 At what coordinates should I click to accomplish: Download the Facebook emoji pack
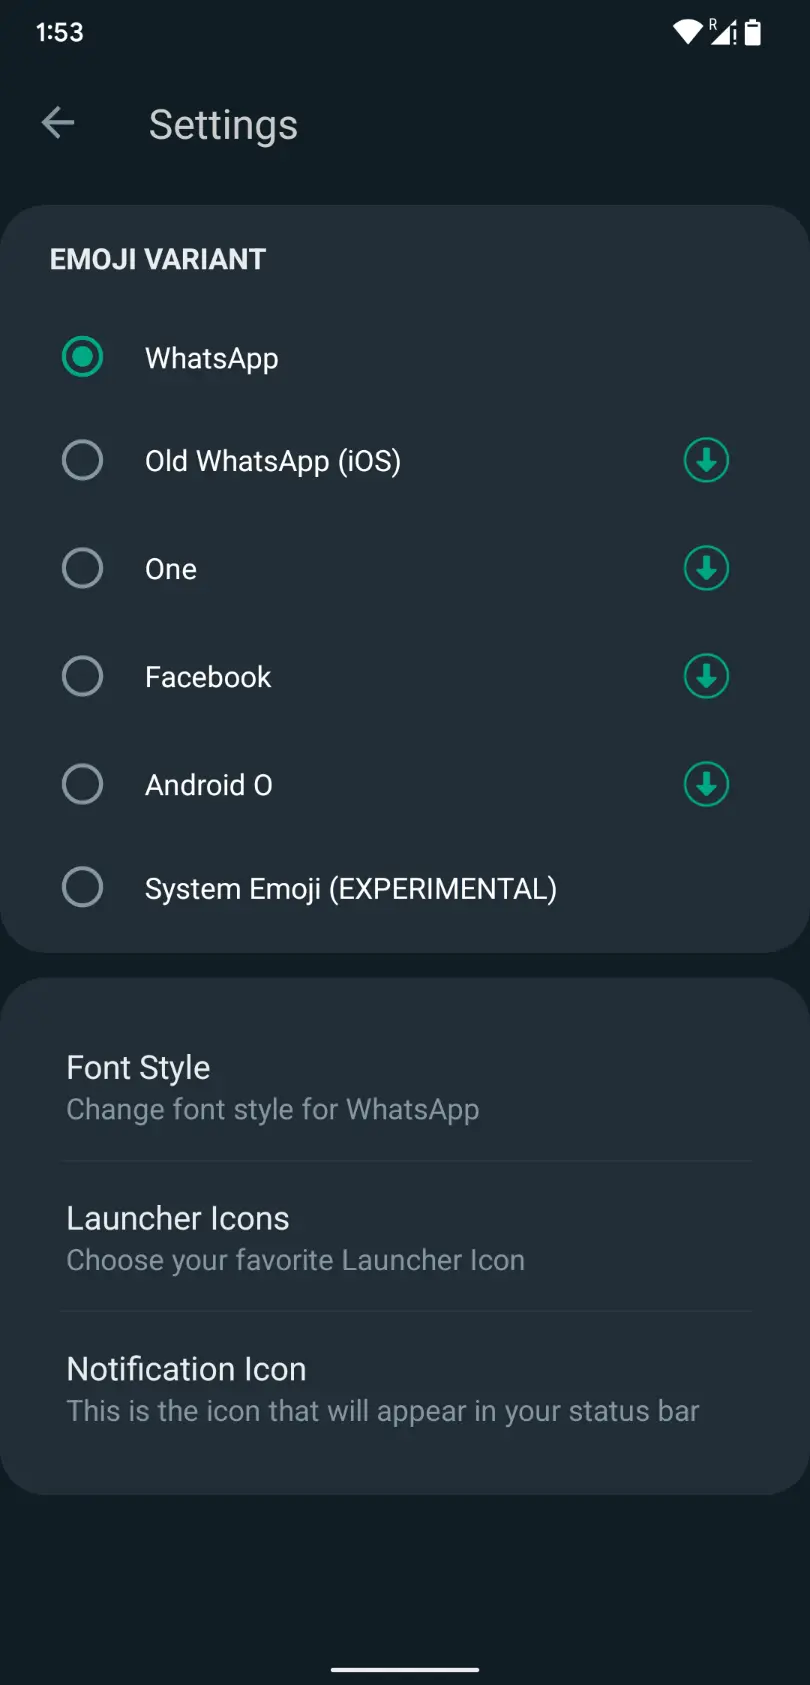706,677
